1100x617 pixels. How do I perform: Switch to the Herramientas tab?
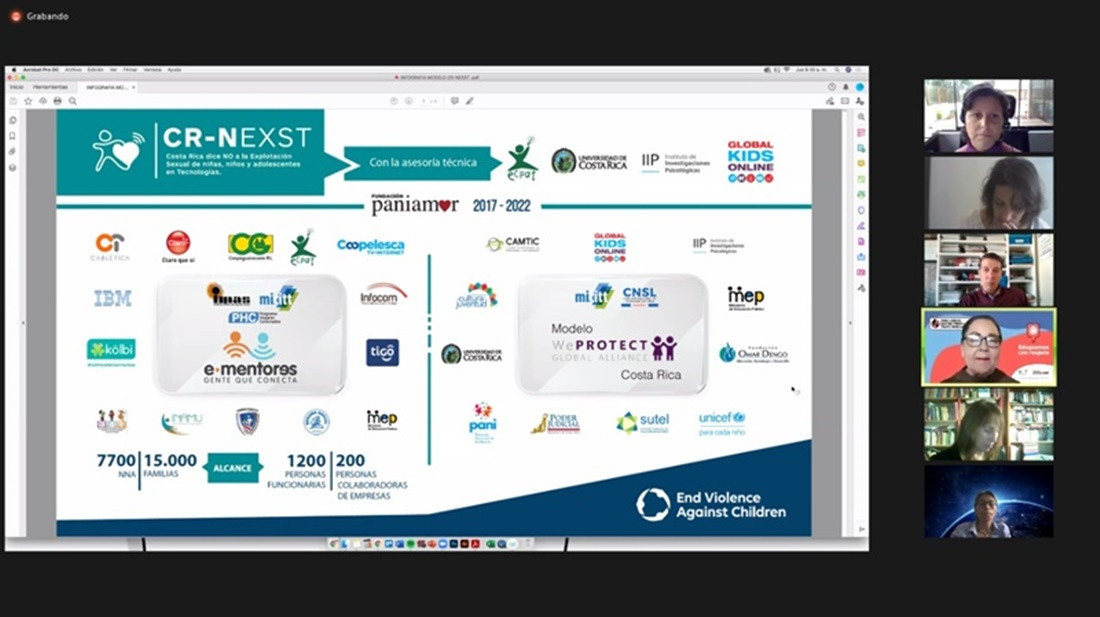point(51,87)
